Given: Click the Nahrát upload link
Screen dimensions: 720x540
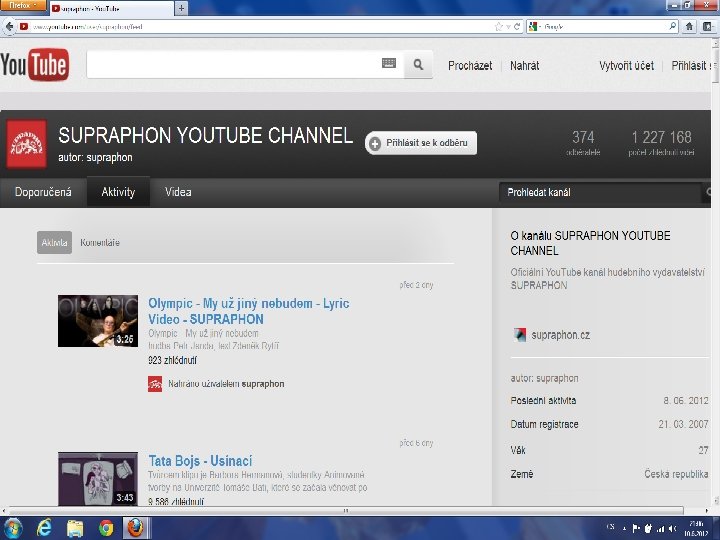Looking at the screenshot, I should (524, 66).
